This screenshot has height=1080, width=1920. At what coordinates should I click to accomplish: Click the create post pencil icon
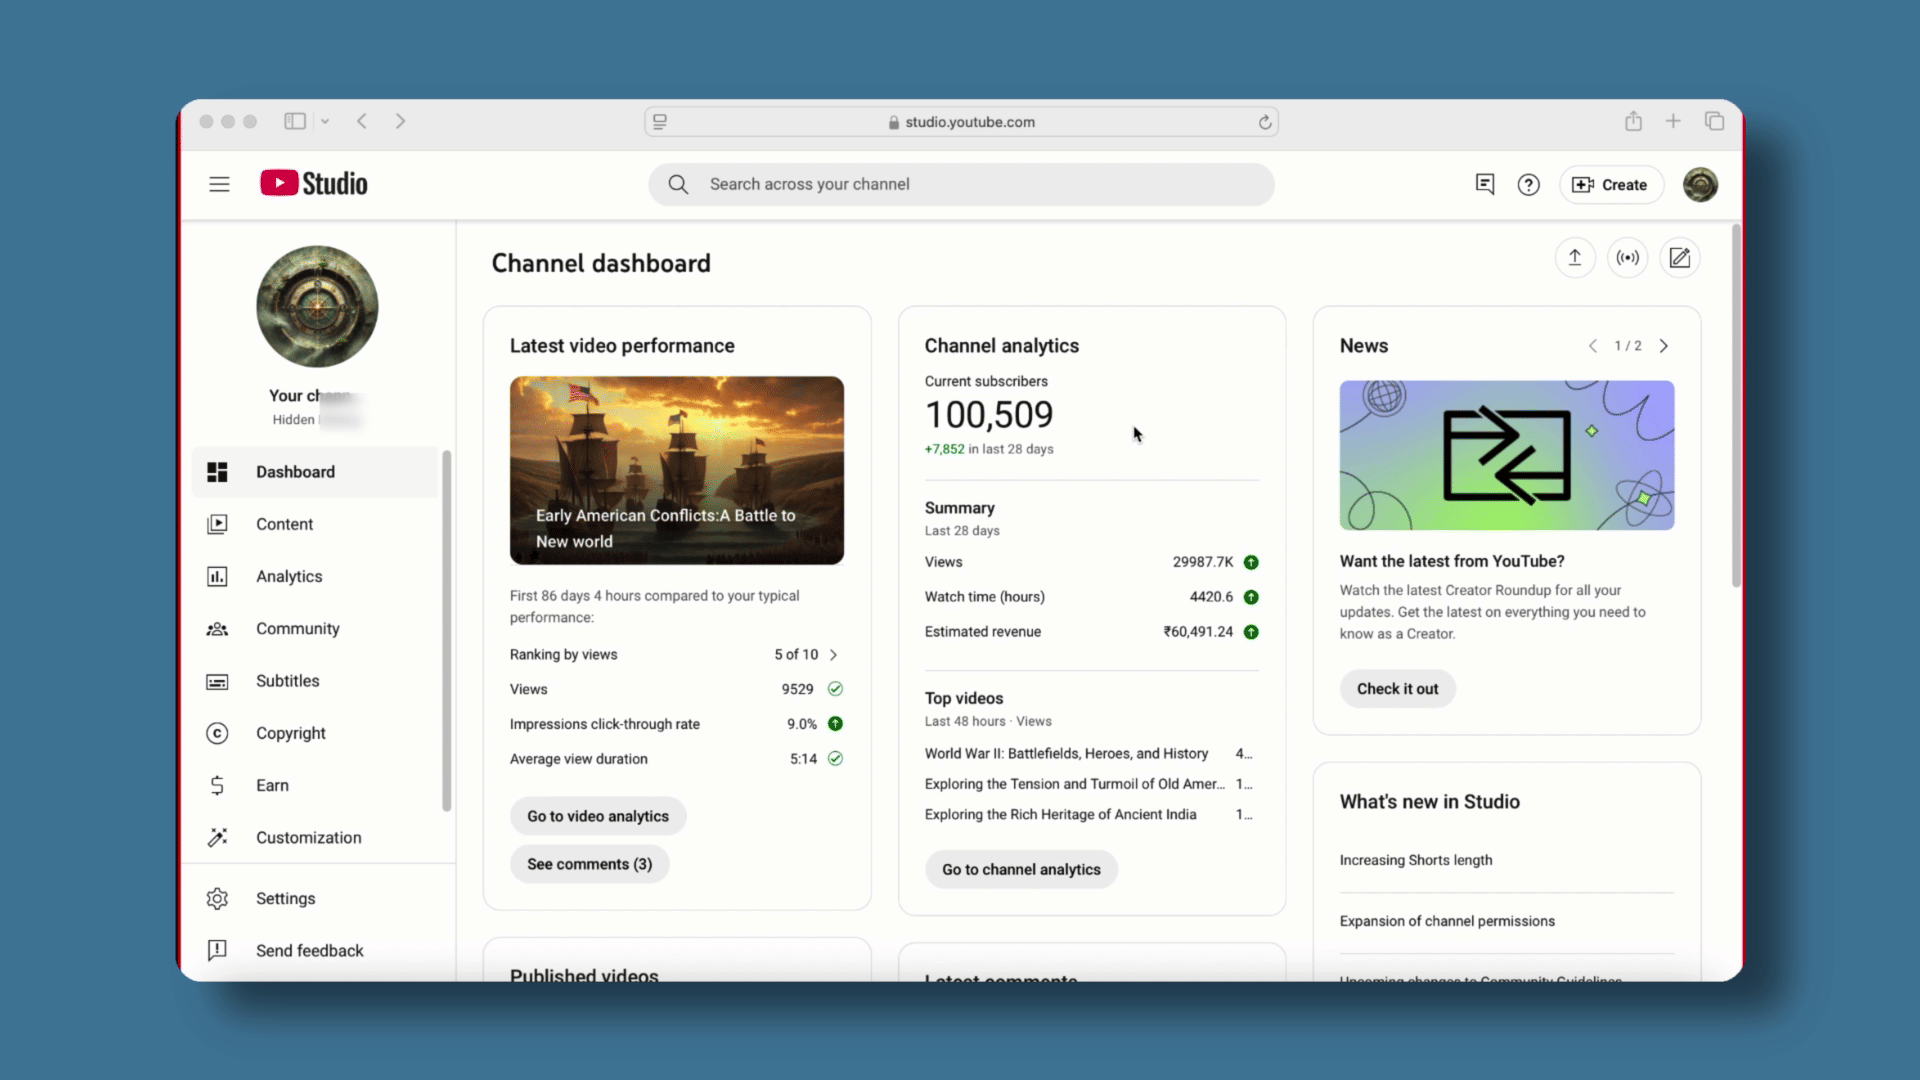(x=1680, y=258)
